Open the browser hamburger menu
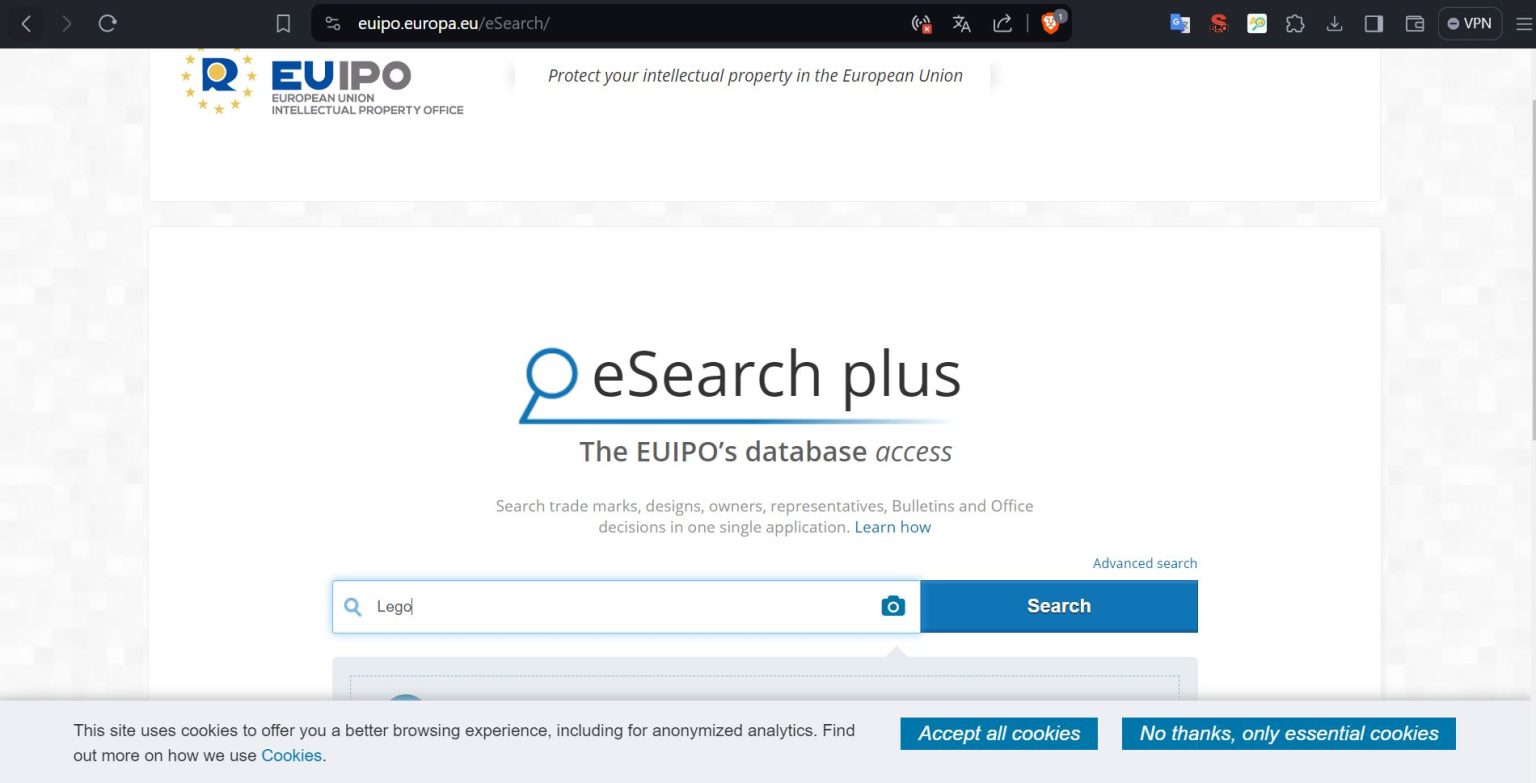Screen dimensions: 1536x783 point(1523,24)
